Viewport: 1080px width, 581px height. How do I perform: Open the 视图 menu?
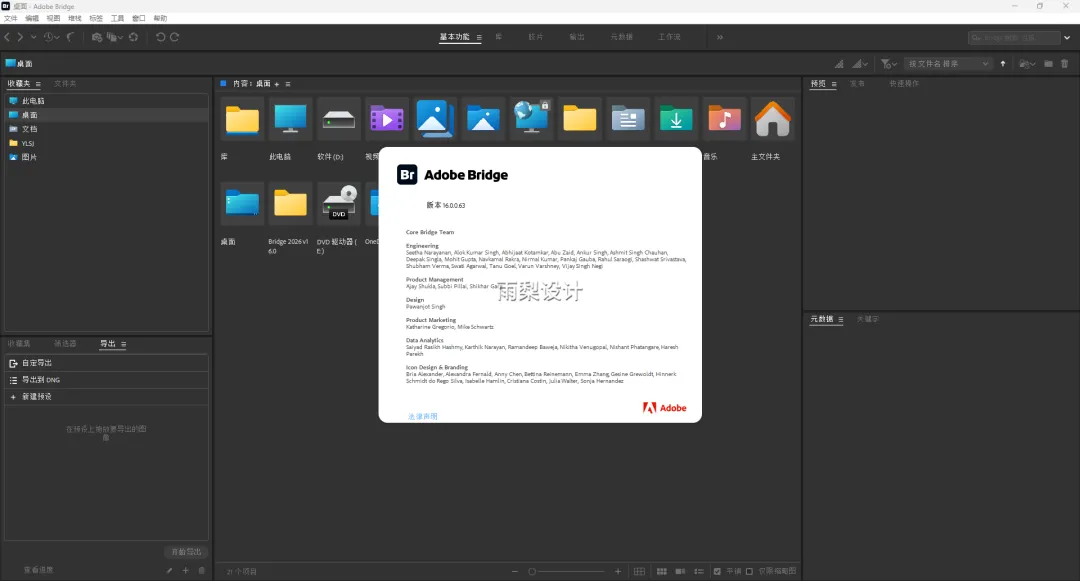[53, 19]
